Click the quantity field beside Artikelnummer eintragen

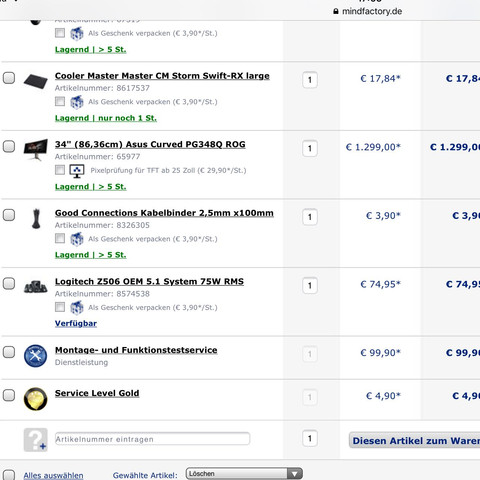(x=310, y=438)
